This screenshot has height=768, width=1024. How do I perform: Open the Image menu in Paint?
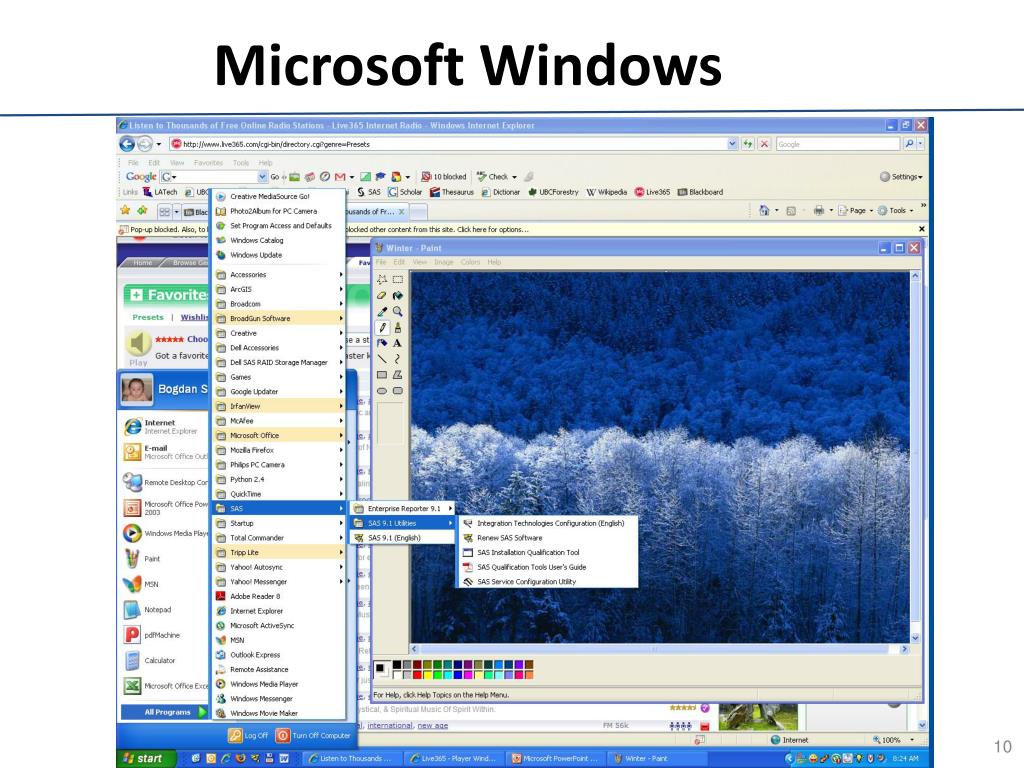point(443,262)
